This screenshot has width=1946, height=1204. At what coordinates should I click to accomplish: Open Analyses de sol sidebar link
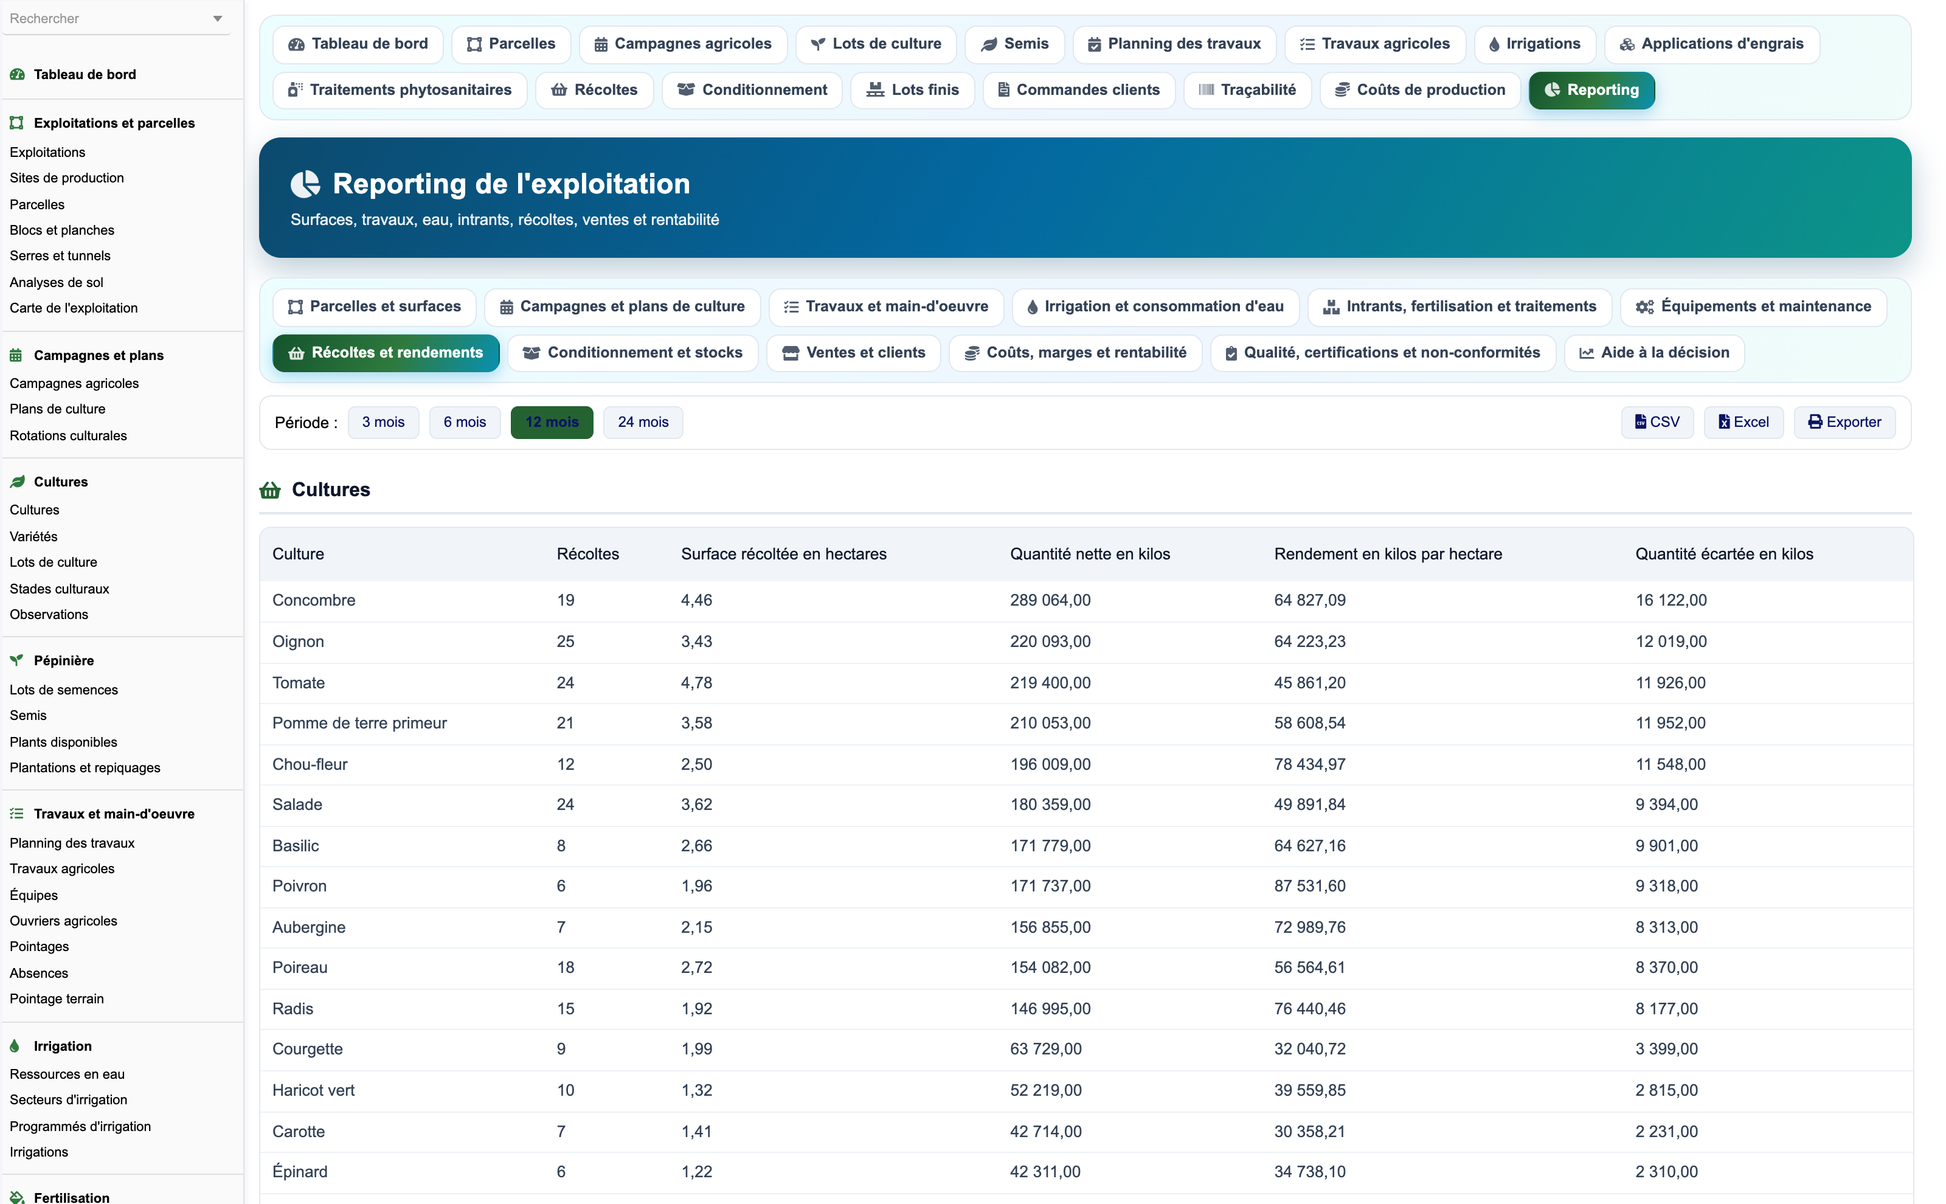point(57,282)
